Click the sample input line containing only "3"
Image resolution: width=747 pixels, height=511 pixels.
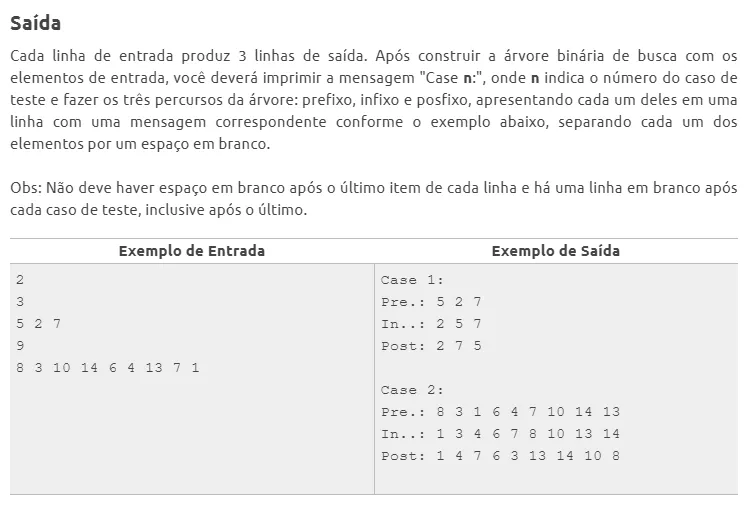pos(21,302)
